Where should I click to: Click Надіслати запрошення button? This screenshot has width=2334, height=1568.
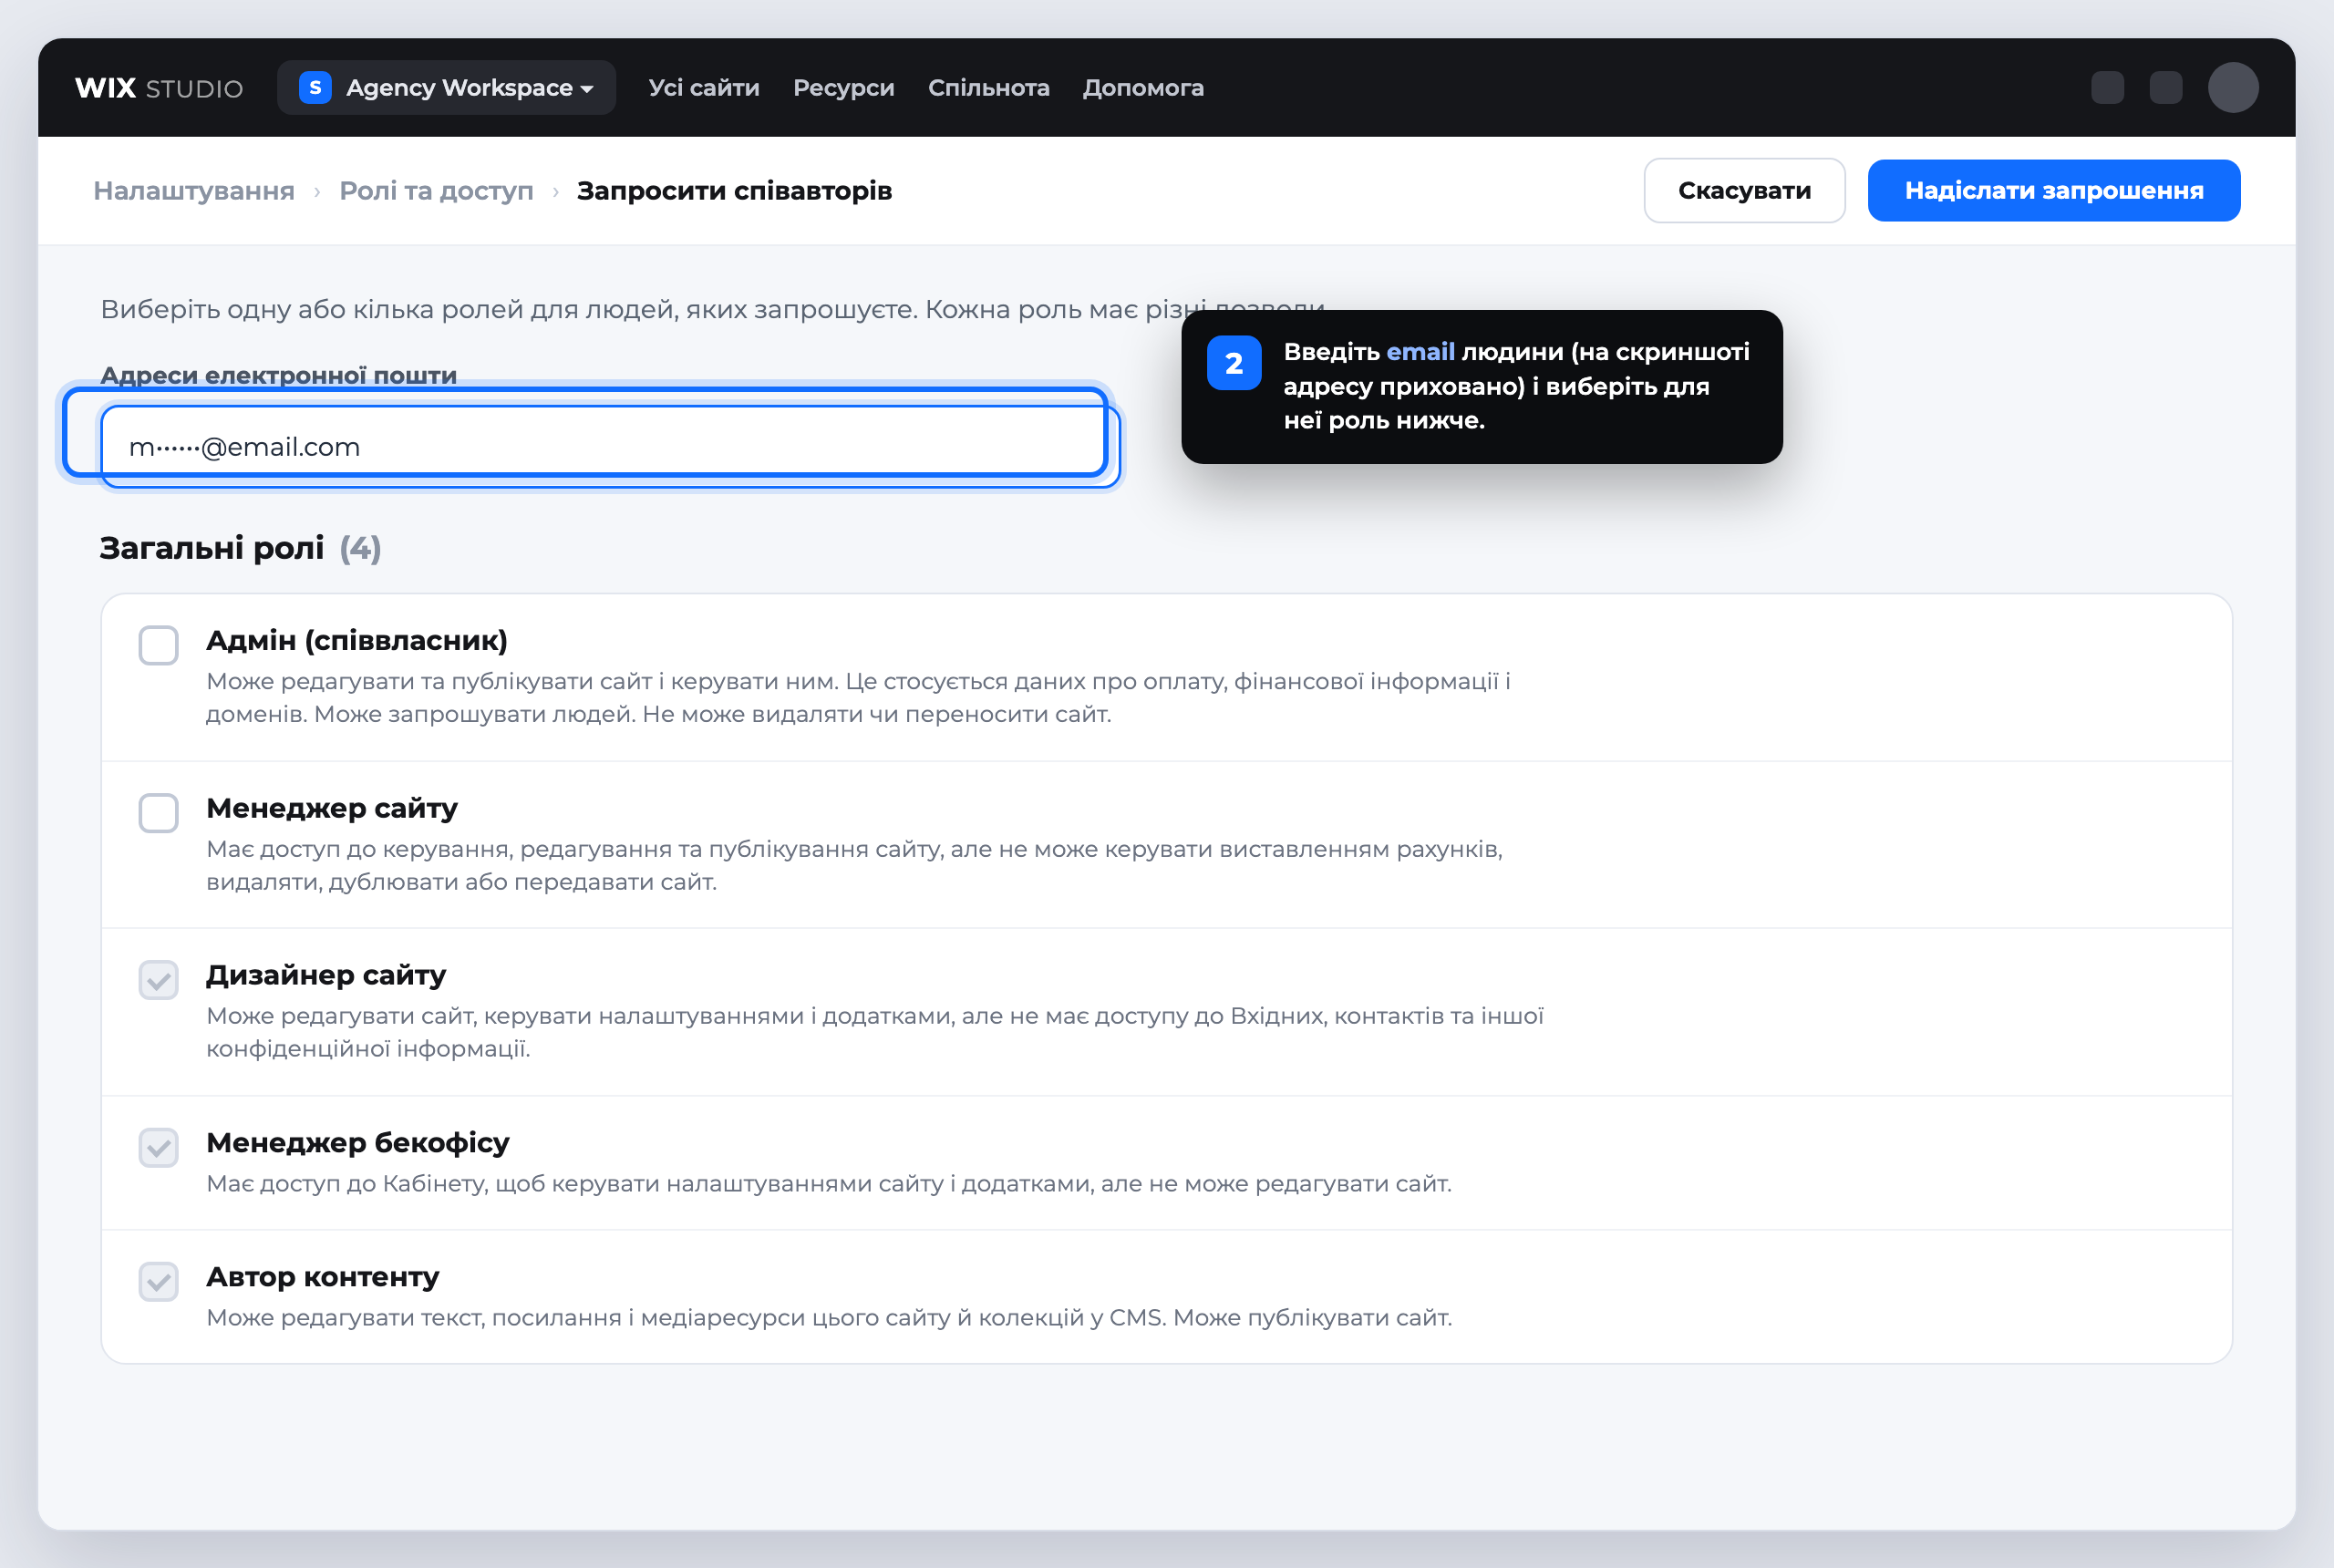(2054, 191)
